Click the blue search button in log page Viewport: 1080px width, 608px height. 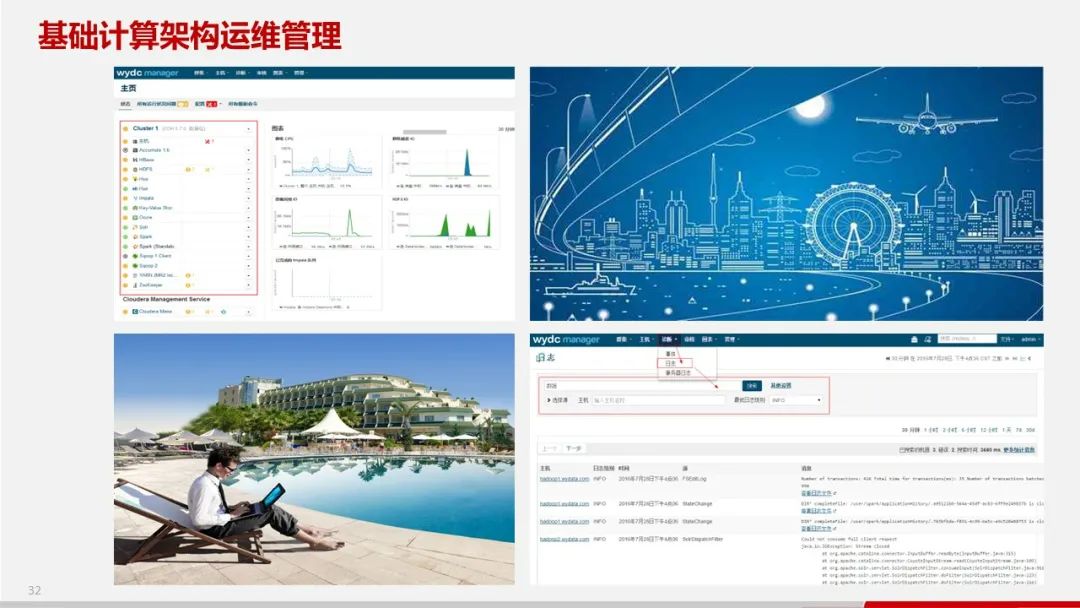pos(751,386)
